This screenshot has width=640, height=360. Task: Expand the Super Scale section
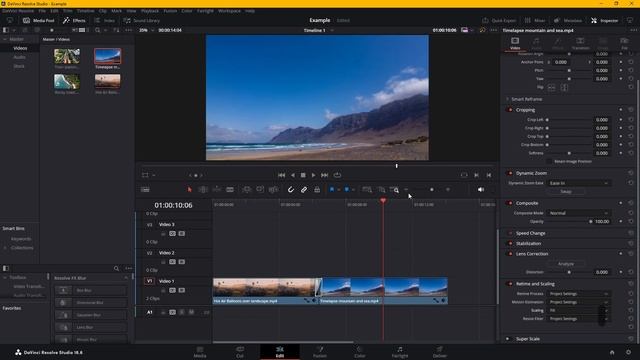527,339
